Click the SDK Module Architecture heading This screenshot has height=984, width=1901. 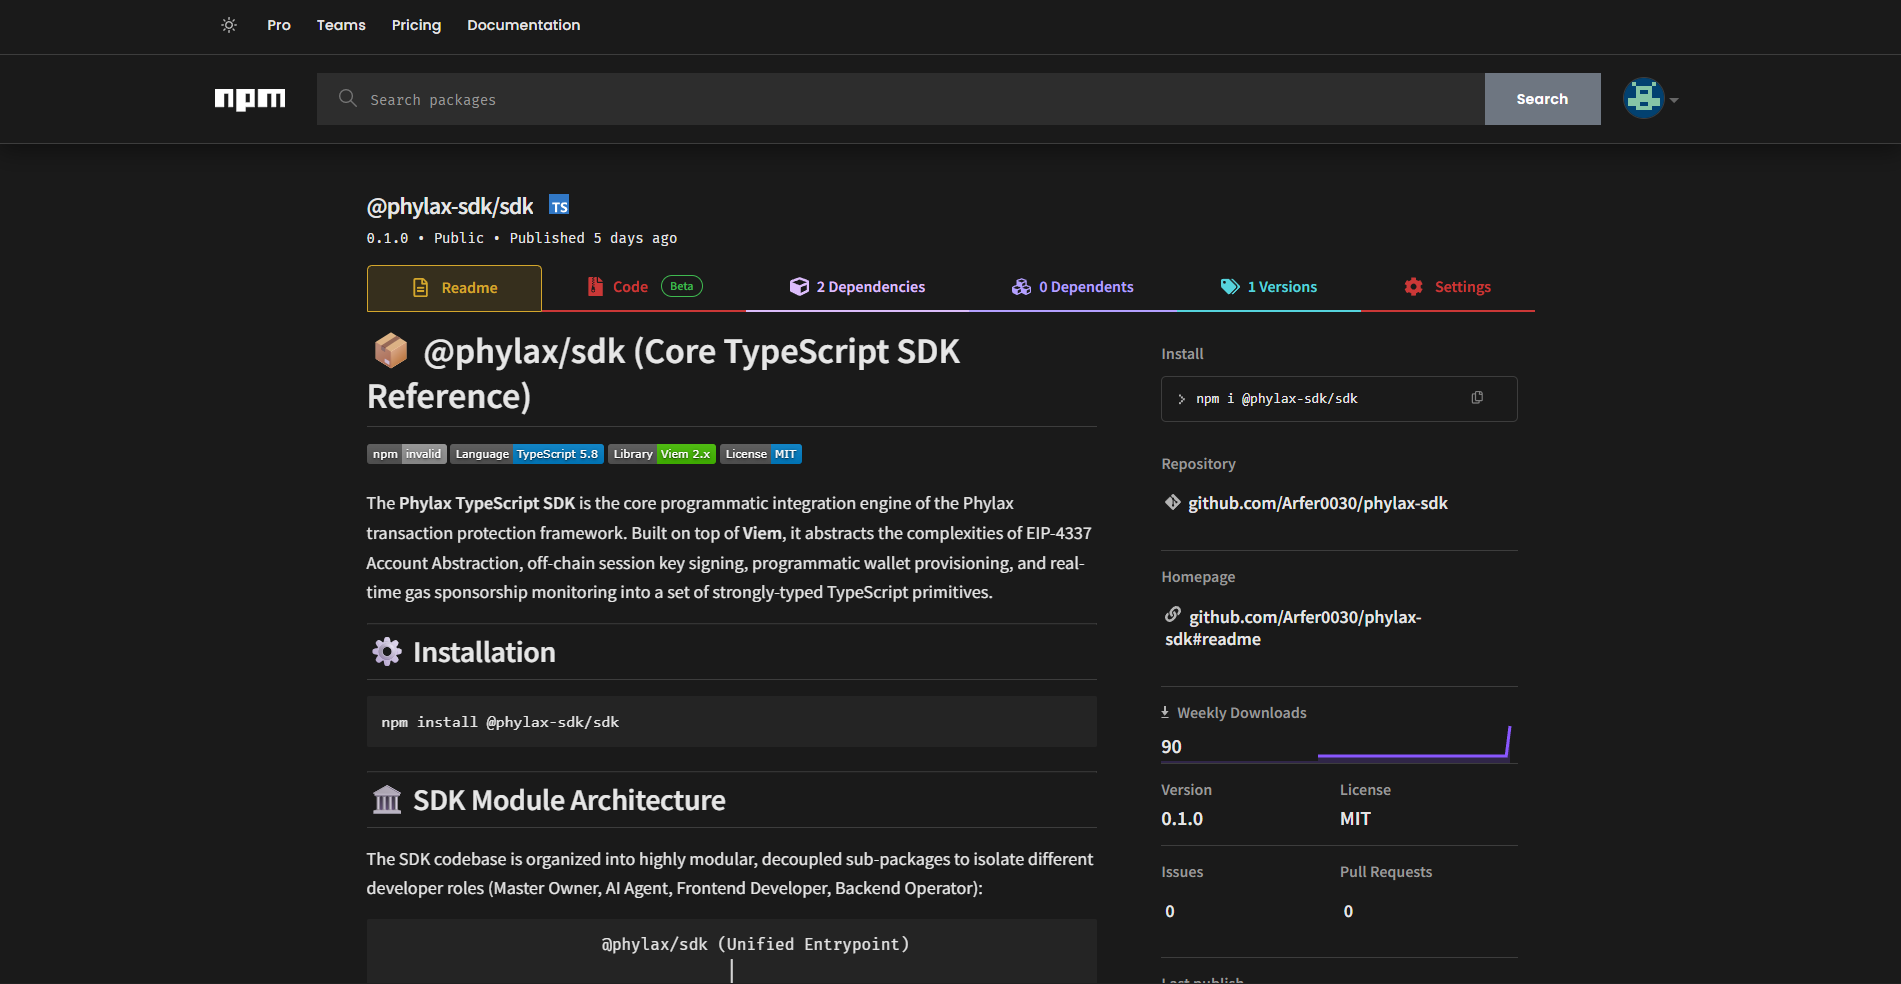pyautogui.click(x=569, y=800)
